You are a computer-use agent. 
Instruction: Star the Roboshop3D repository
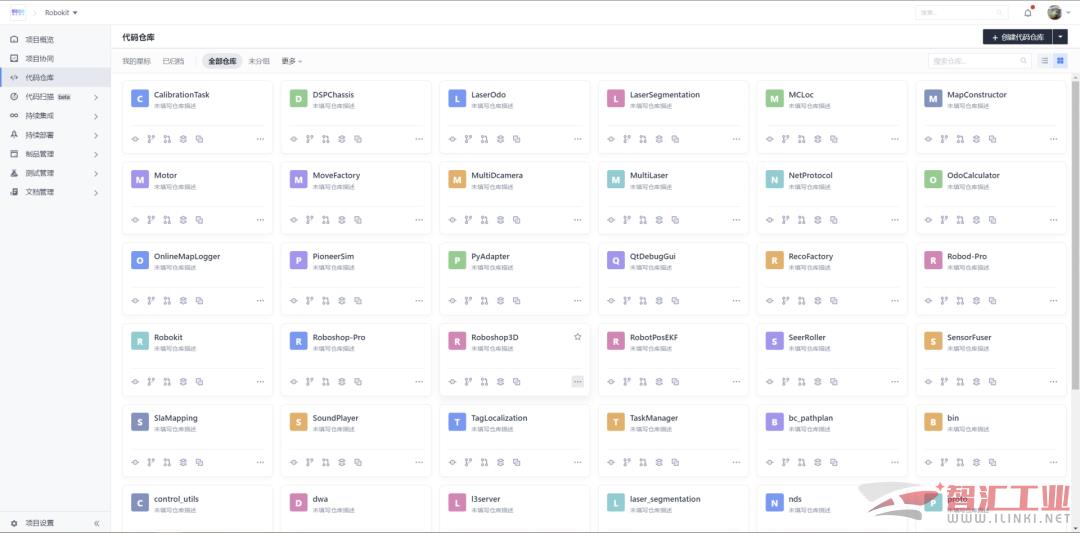[577, 337]
